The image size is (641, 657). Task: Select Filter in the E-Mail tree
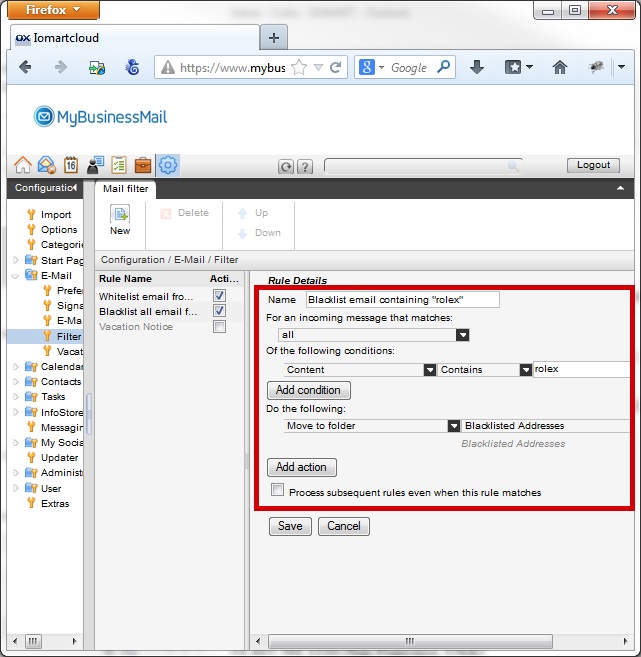69,337
